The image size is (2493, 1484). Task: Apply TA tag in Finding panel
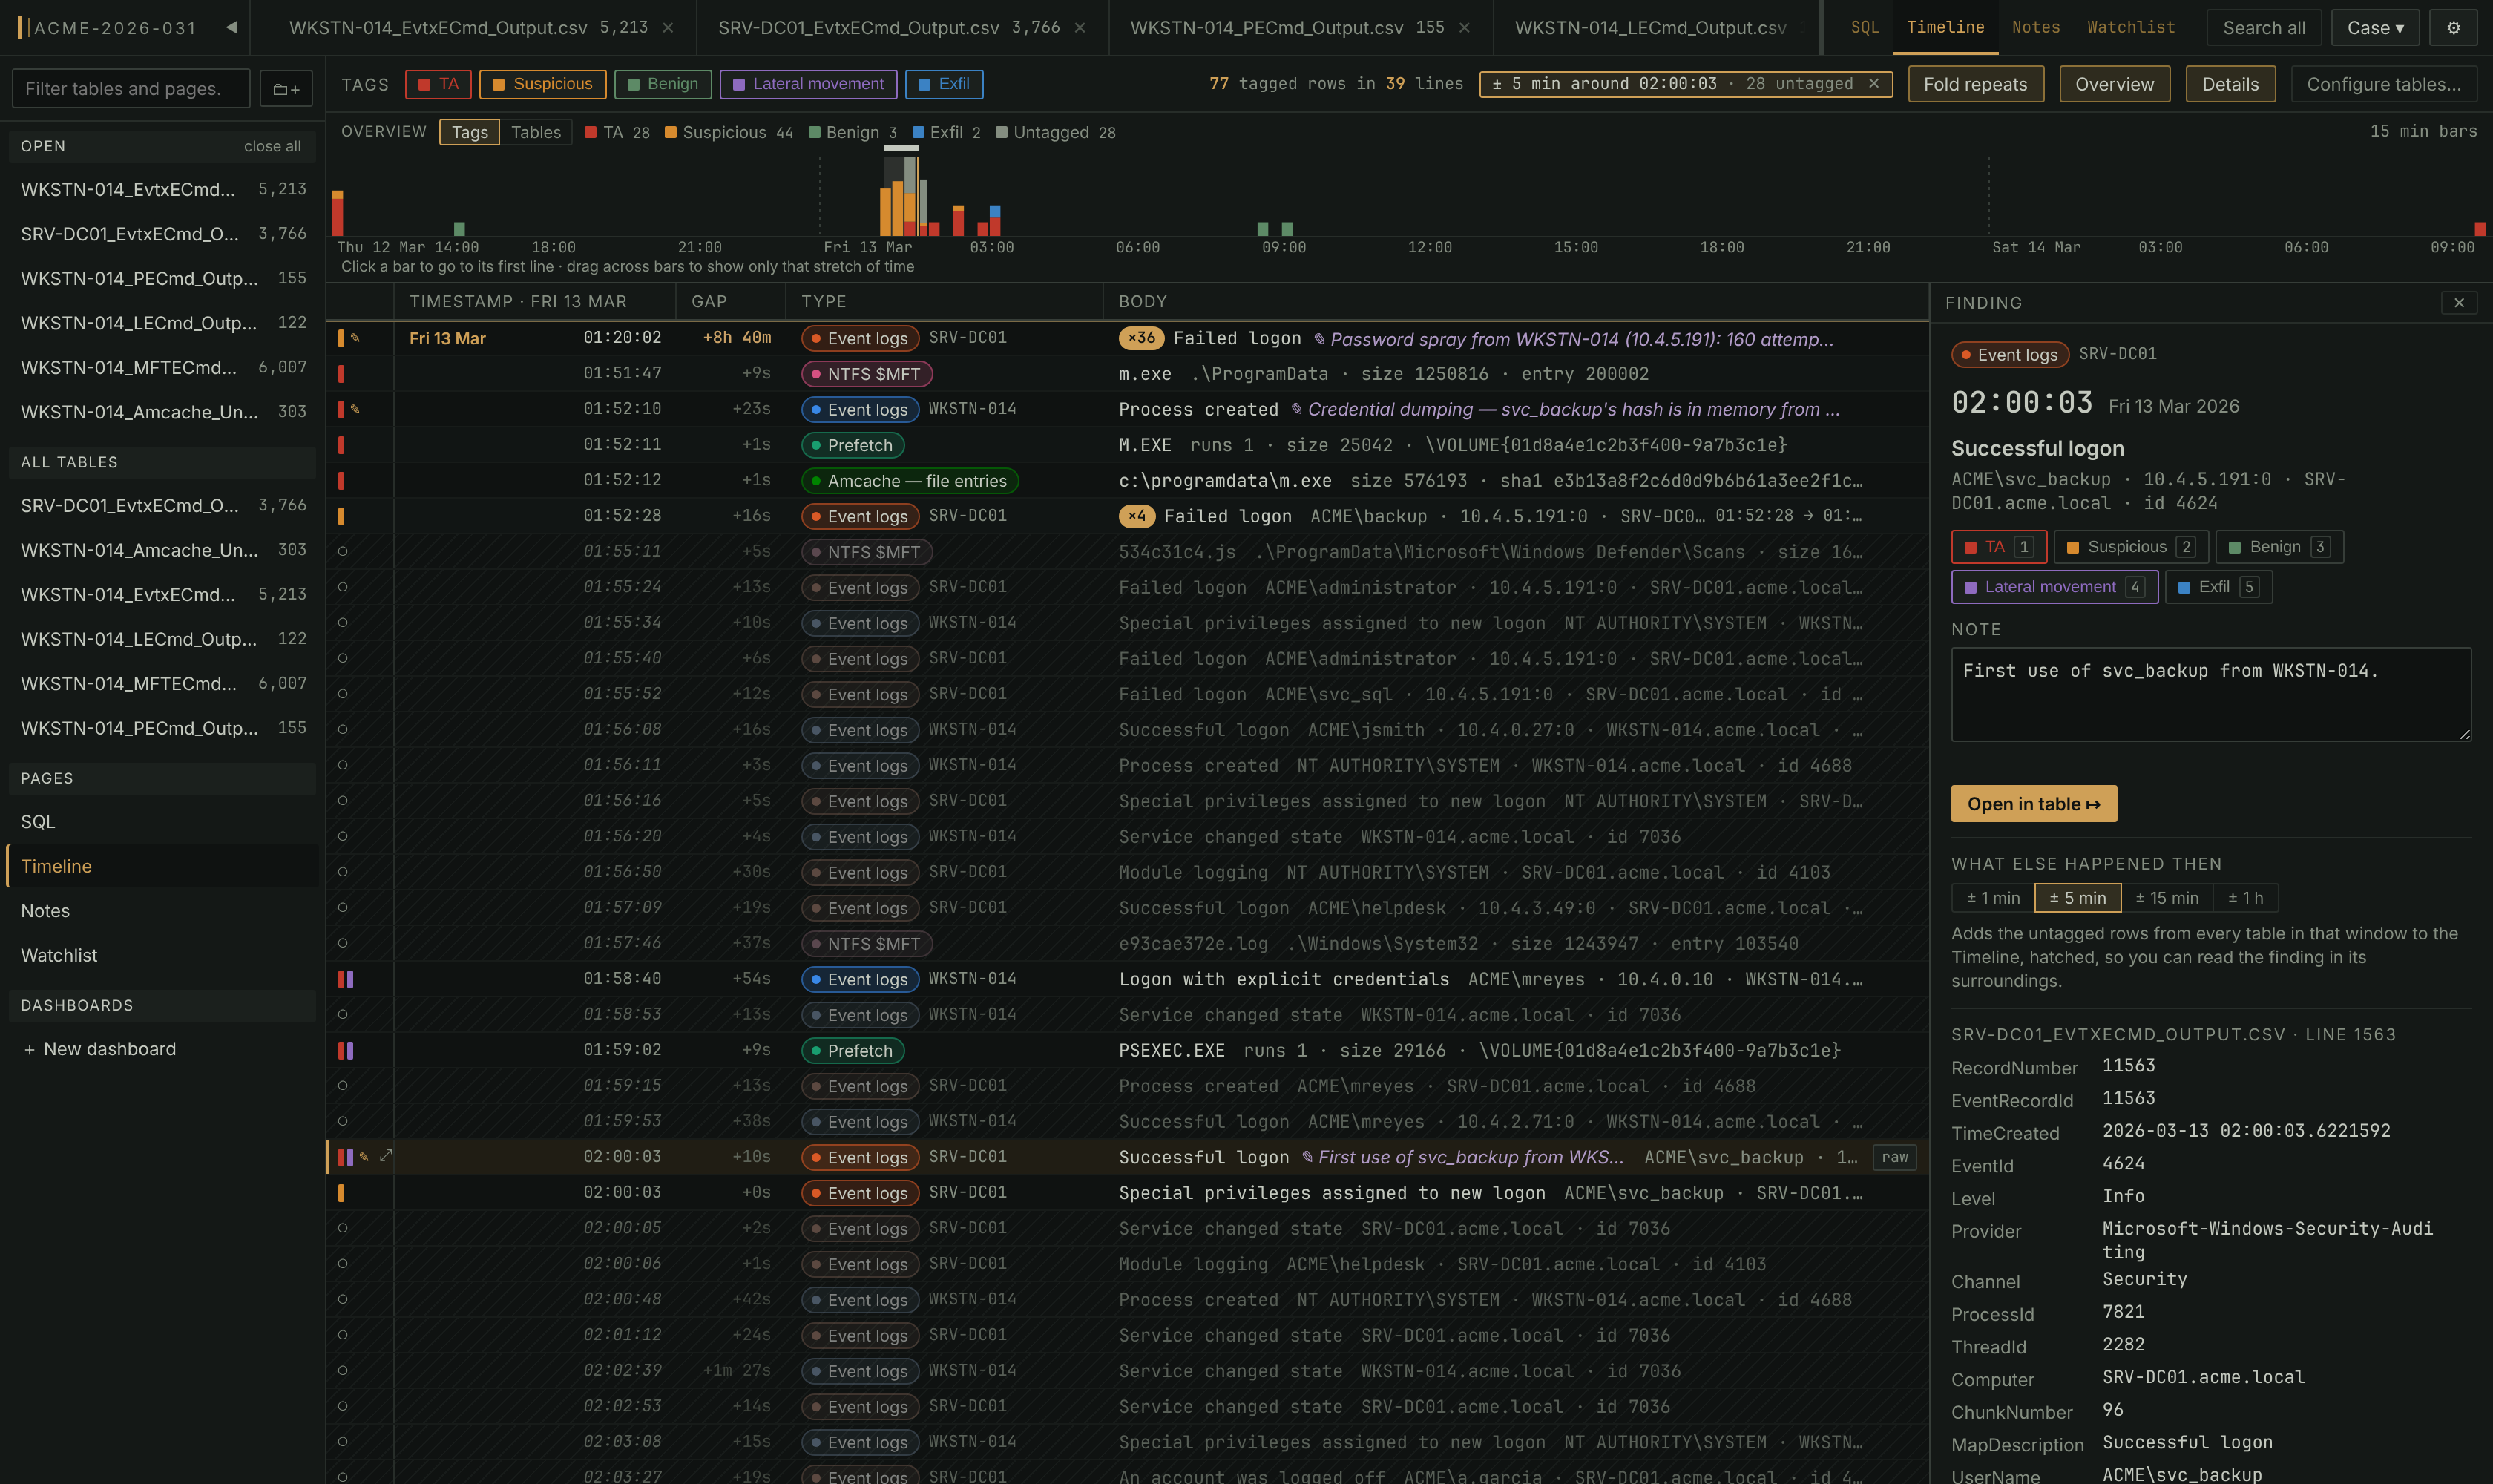coord(1998,547)
